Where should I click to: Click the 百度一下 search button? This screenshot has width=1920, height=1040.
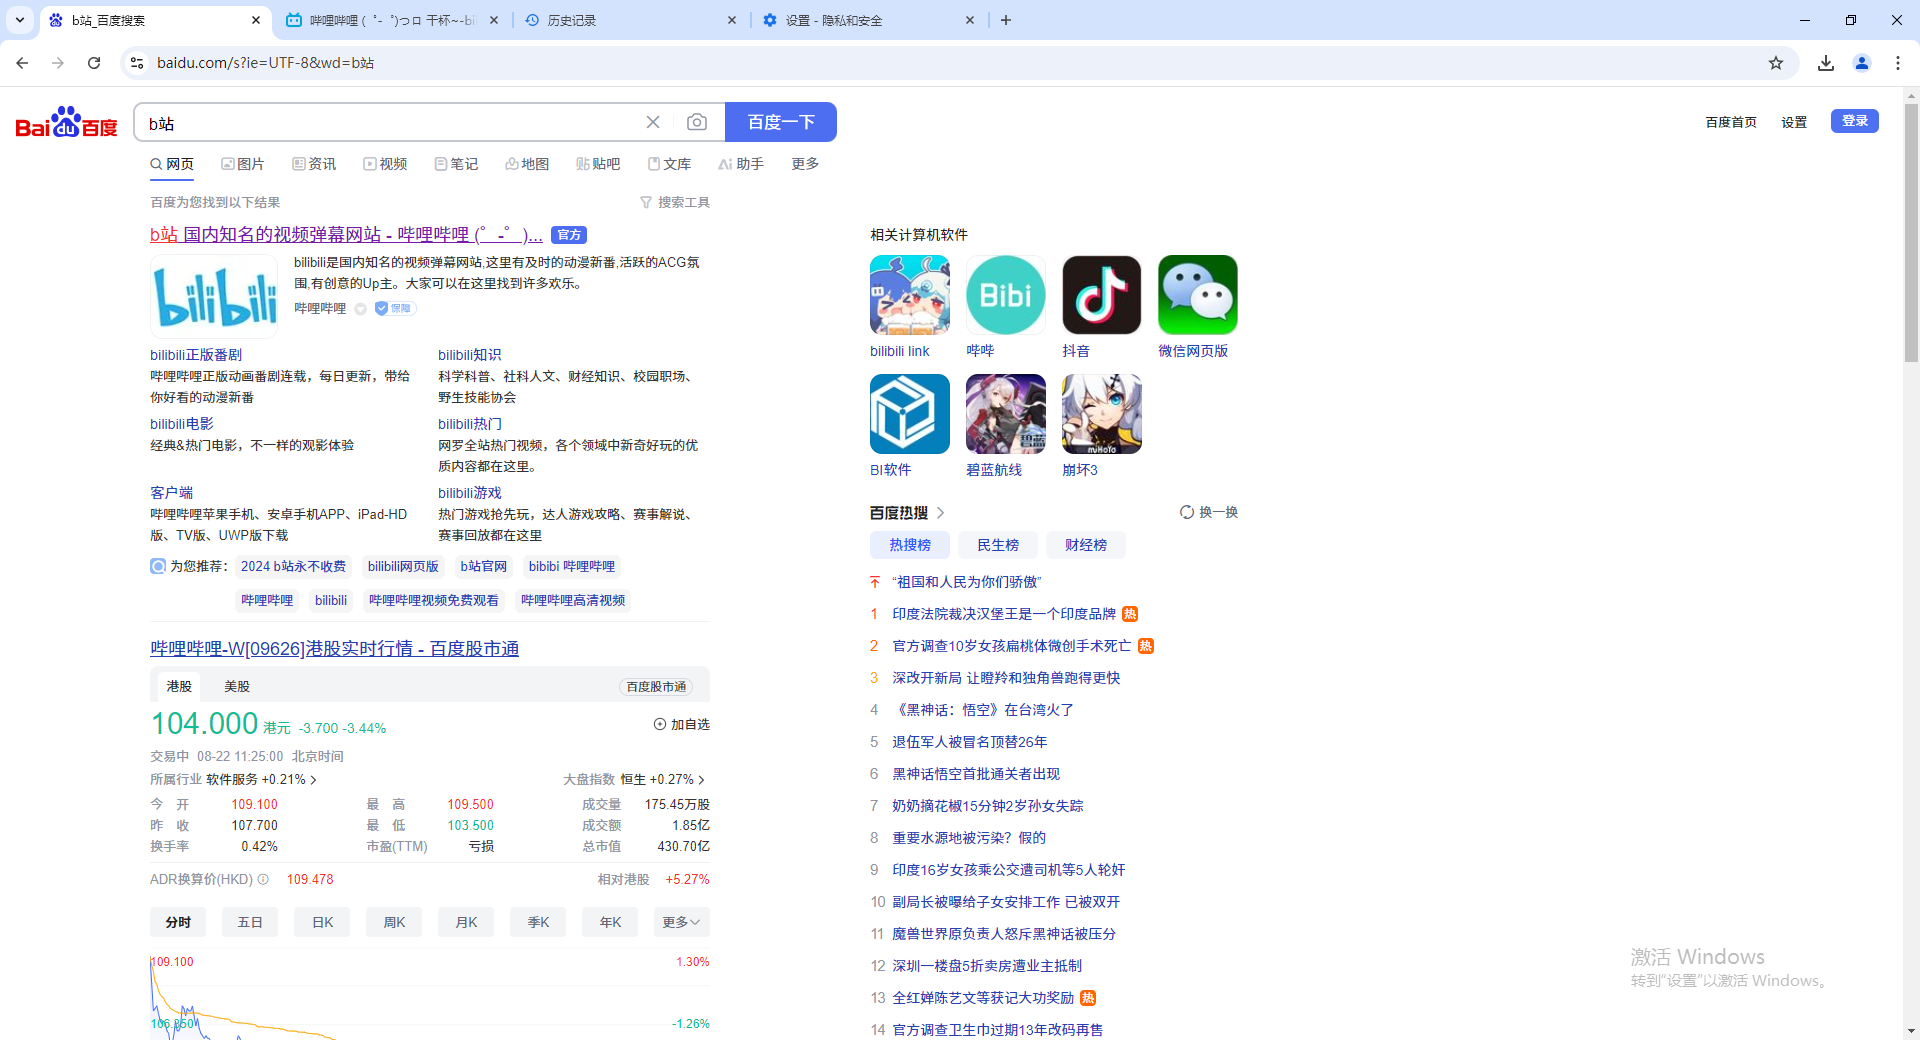point(781,122)
